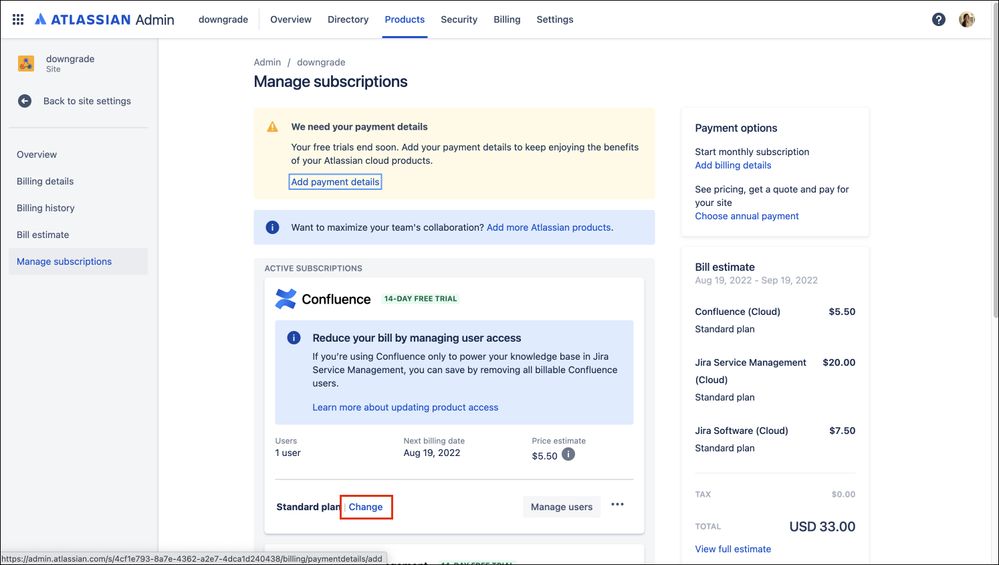The image size is (999, 565).
Task: Open the Confluence more options ellipsis
Action: pyautogui.click(x=617, y=504)
